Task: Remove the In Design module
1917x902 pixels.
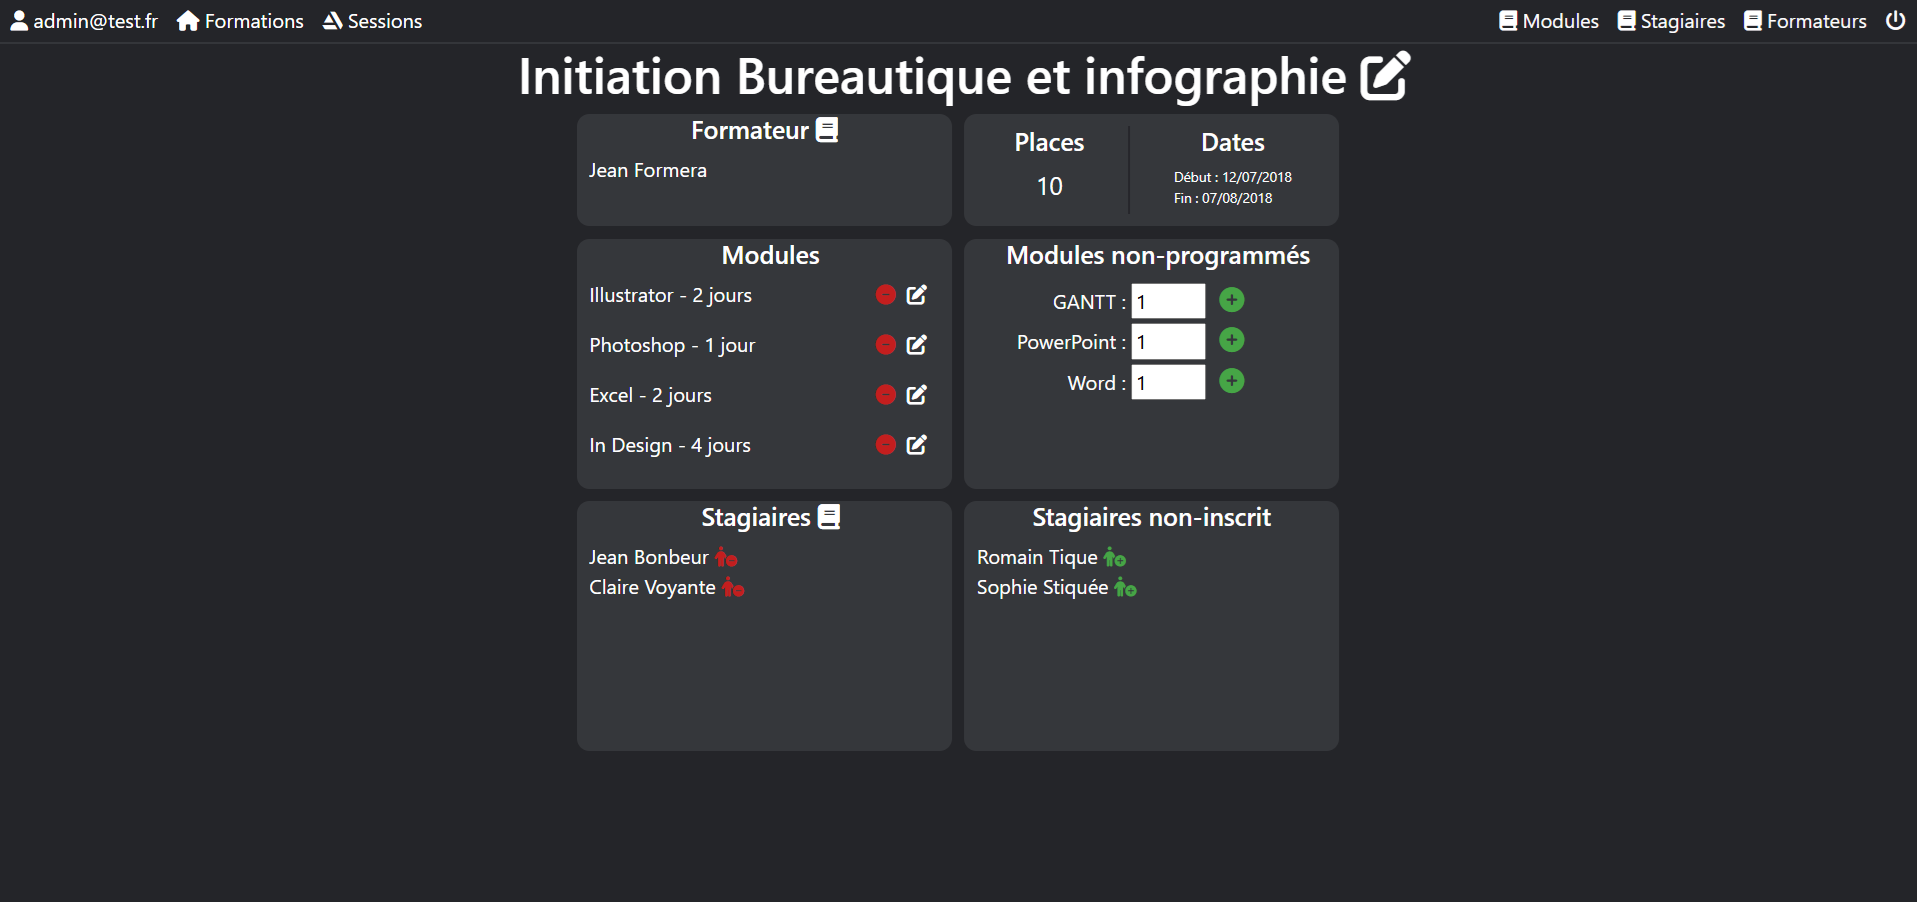Action: 885,445
